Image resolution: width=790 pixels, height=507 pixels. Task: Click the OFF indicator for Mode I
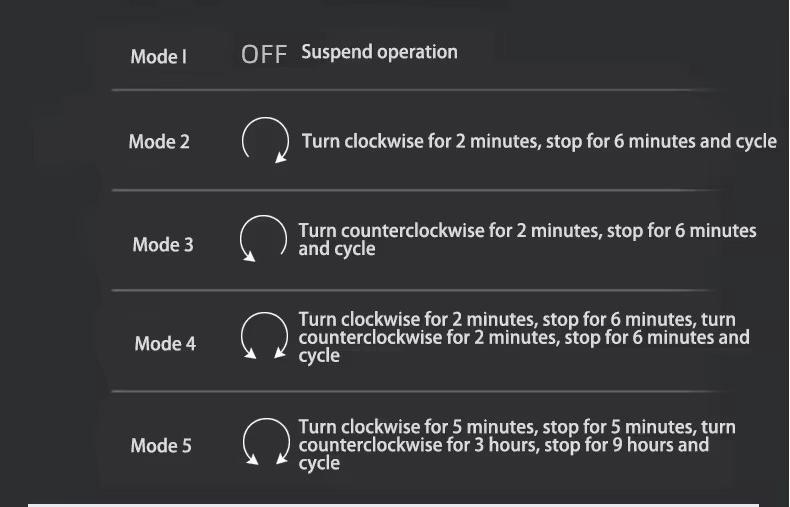coord(264,54)
